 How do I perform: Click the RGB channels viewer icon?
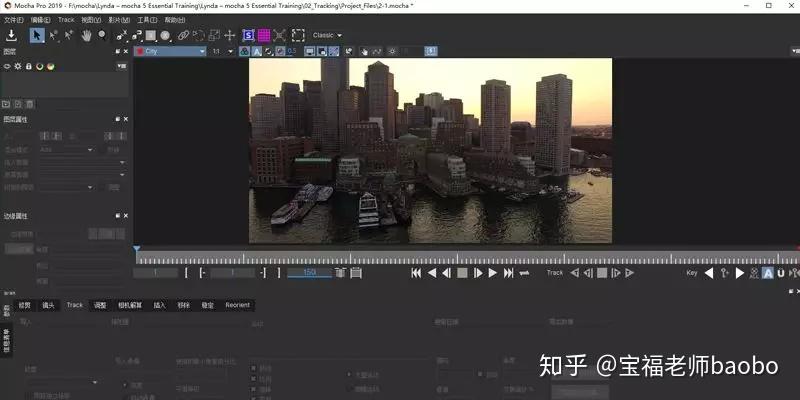(x=244, y=51)
